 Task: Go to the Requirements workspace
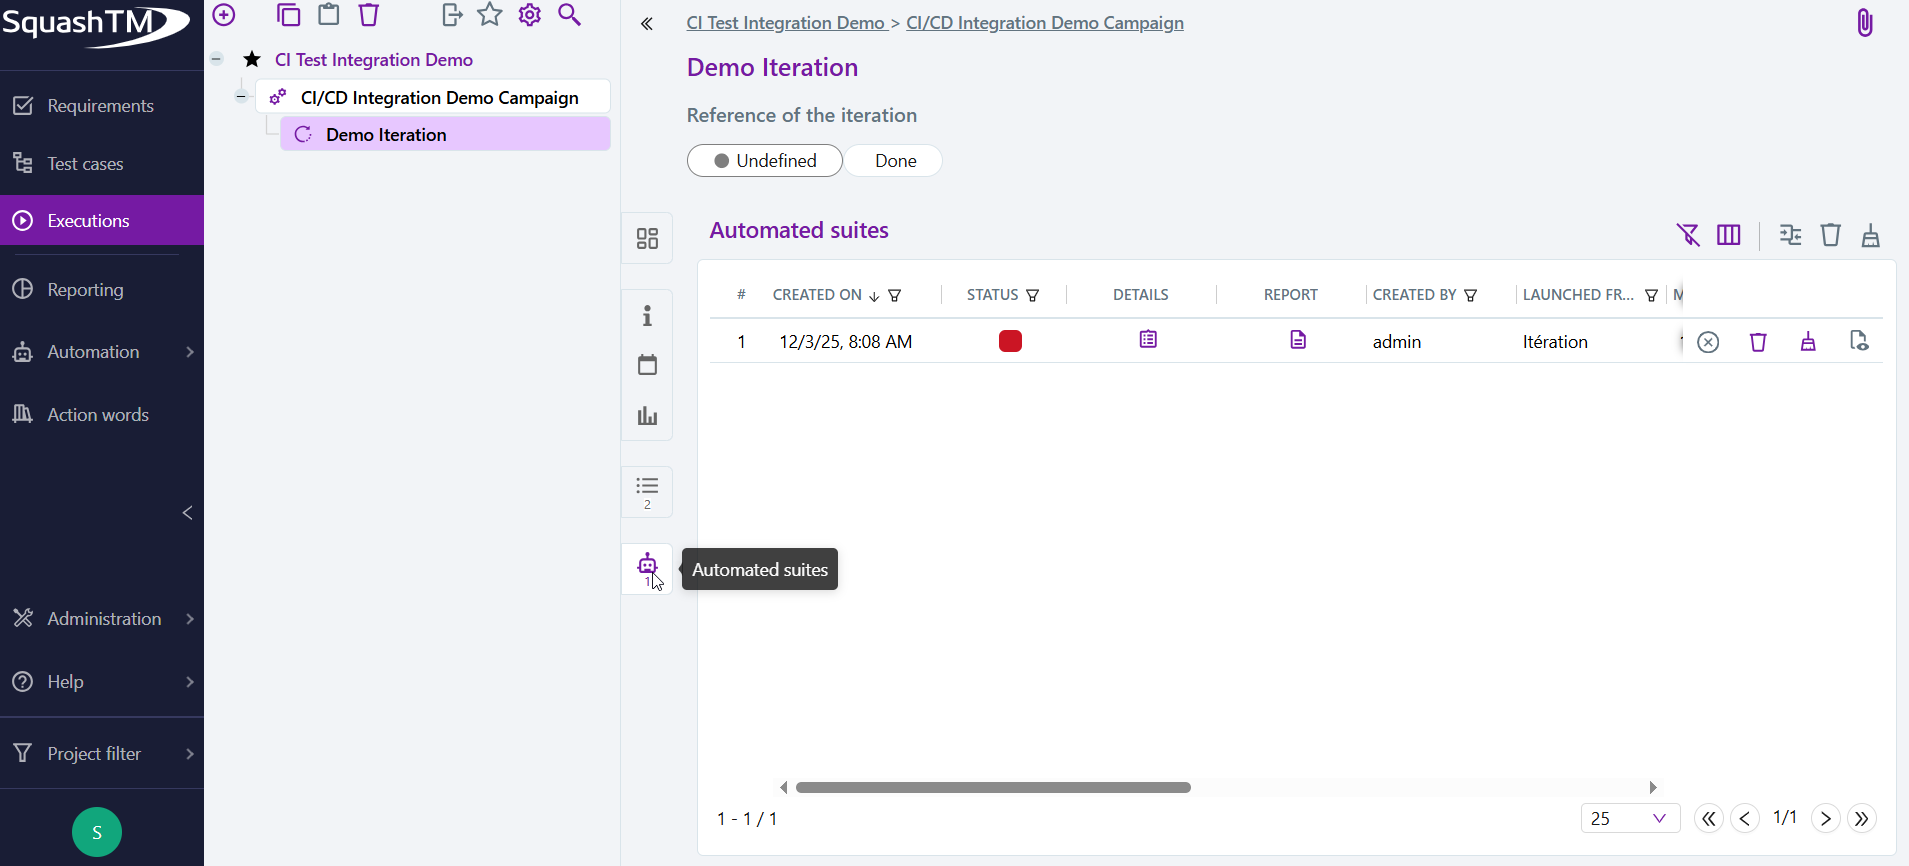pos(100,106)
